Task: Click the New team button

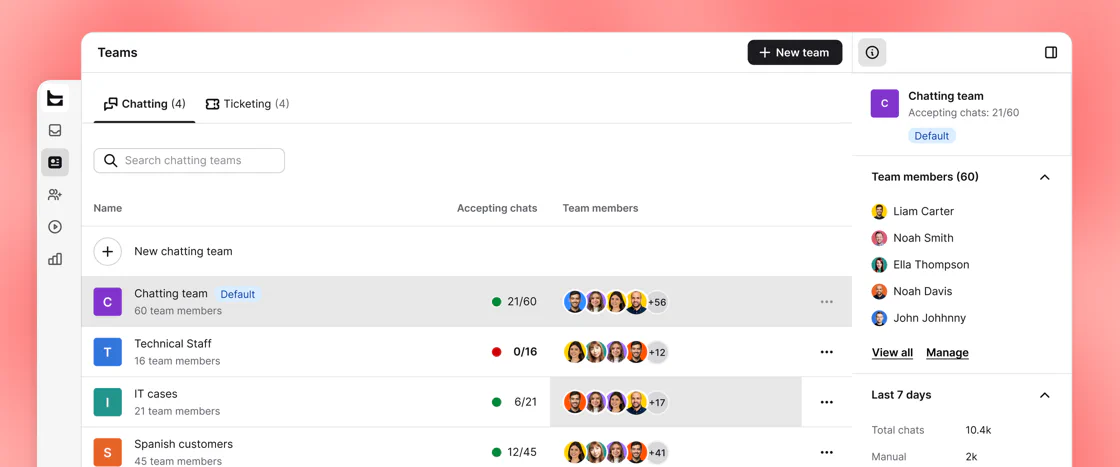Action: click(795, 52)
